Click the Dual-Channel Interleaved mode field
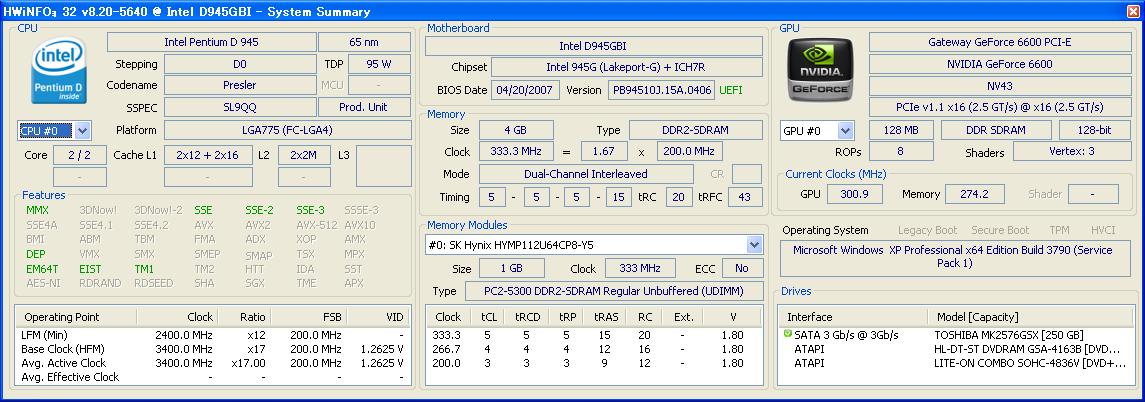The image size is (1145, 402). coord(586,174)
